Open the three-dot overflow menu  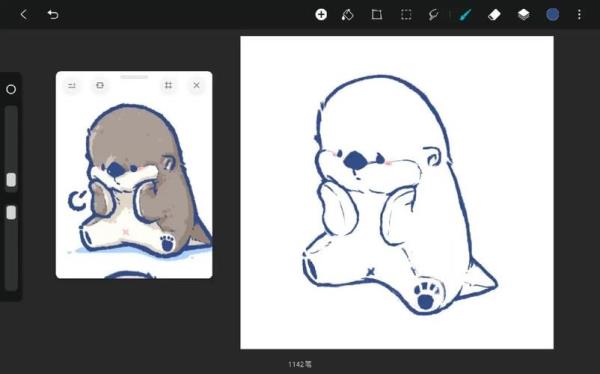(x=579, y=15)
